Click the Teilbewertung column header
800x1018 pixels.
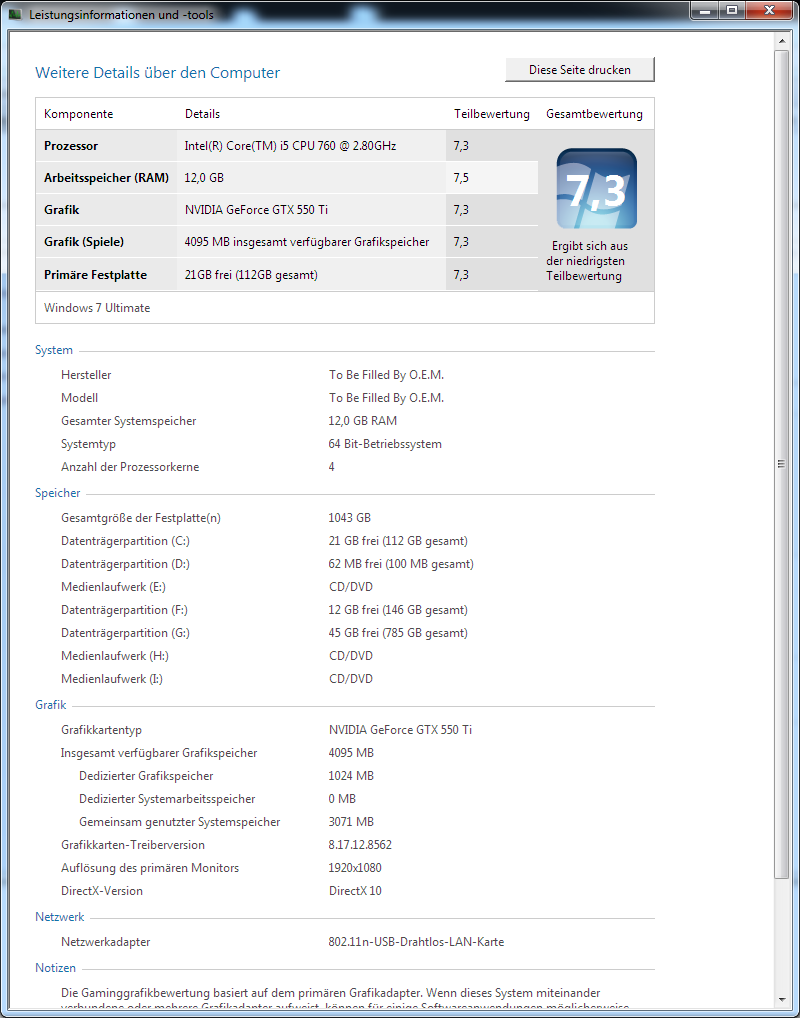(x=492, y=114)
